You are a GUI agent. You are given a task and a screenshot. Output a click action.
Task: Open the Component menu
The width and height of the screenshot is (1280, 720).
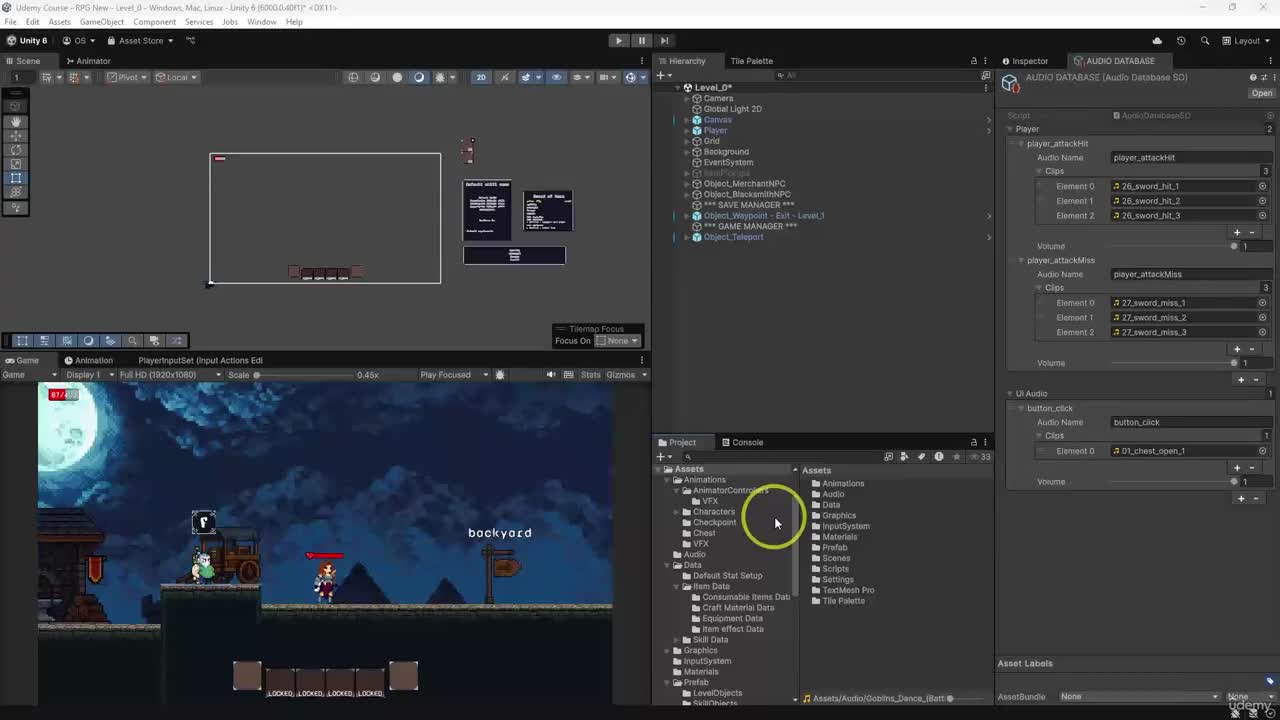(x=154, y=22)
